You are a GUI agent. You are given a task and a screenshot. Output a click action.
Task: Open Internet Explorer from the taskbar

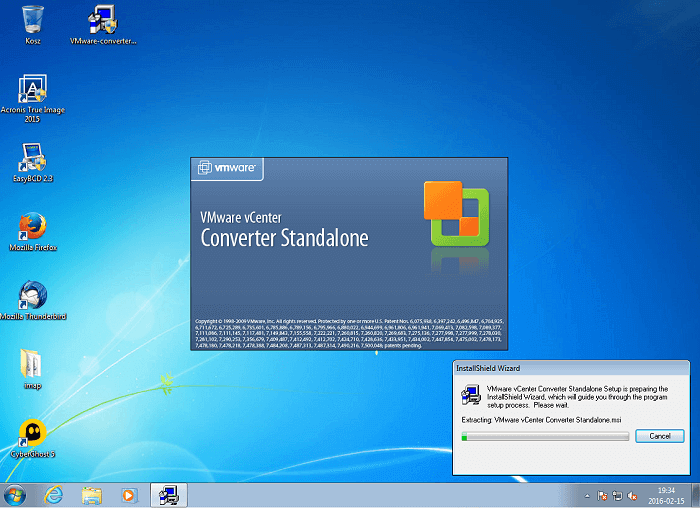pos(54,495)
